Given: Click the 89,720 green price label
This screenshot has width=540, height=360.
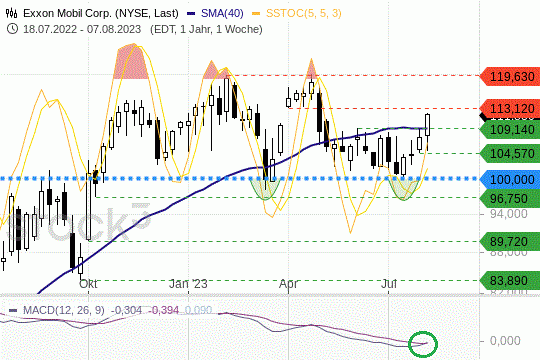Looking at the screenshot, I should [x=510, y=241].
